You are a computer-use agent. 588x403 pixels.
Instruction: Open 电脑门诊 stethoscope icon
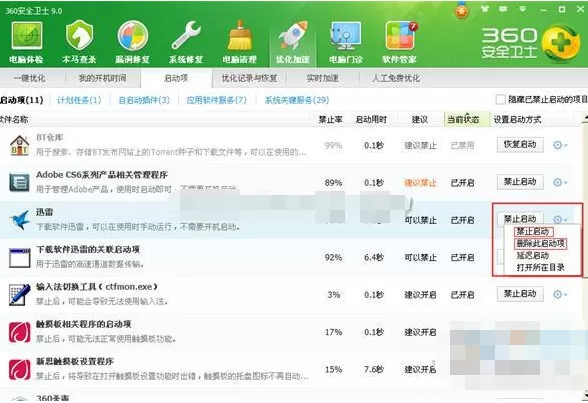pyautogui.click(x=346, y=41)
